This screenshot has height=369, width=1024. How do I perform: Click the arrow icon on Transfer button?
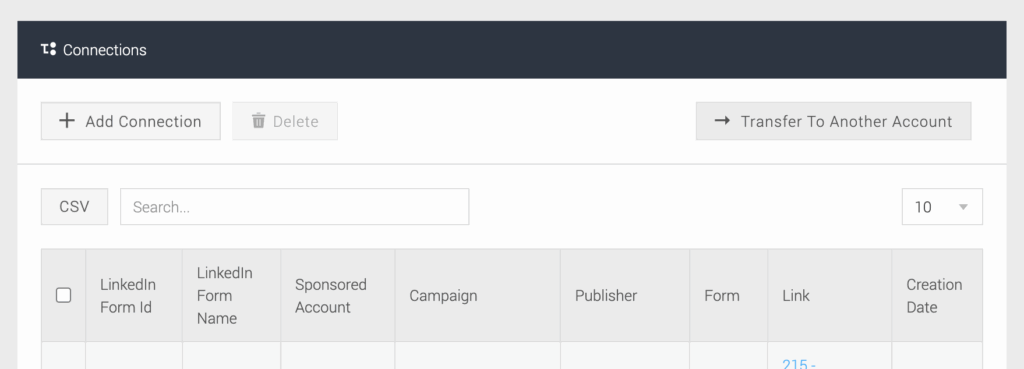coord(722,121)
